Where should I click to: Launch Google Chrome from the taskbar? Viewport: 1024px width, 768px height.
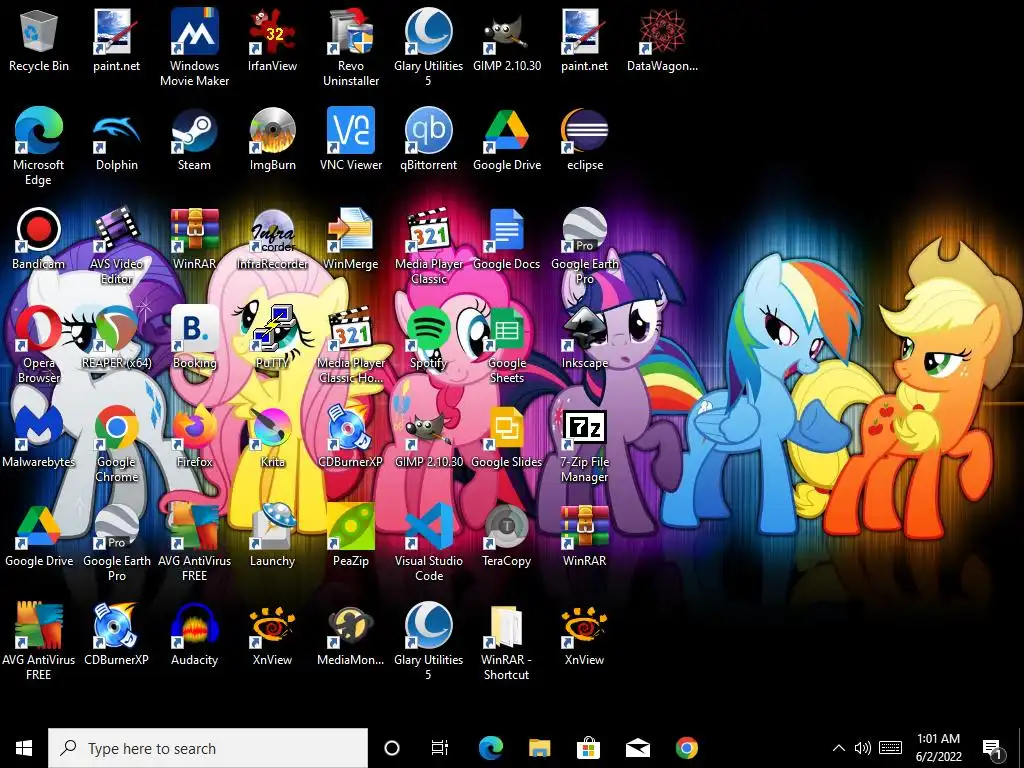tap(686, 748)
